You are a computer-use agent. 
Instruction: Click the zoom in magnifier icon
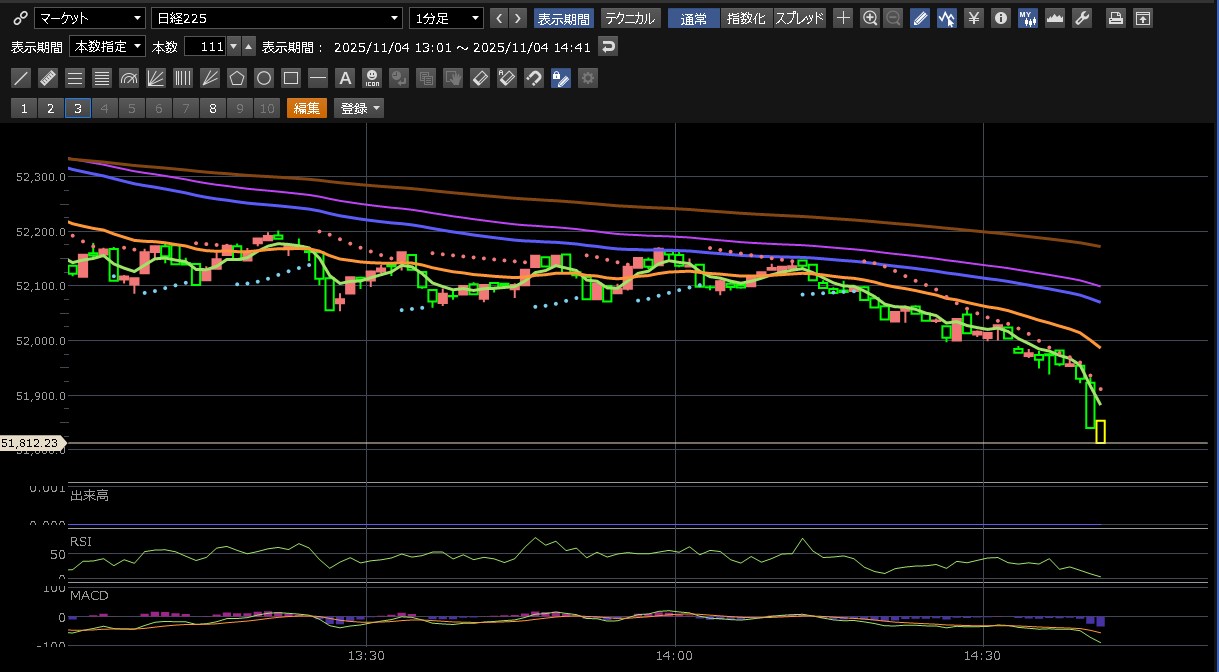pos(870,18)
